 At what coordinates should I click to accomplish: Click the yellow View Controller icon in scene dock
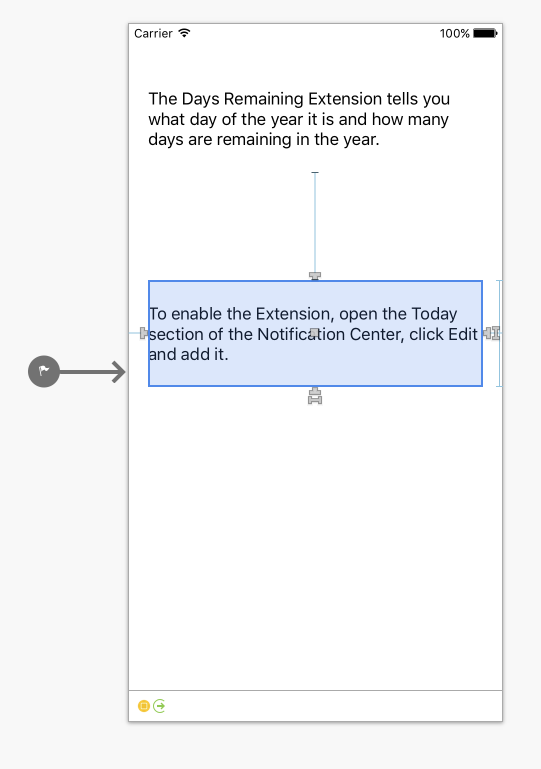pos(144,706)
